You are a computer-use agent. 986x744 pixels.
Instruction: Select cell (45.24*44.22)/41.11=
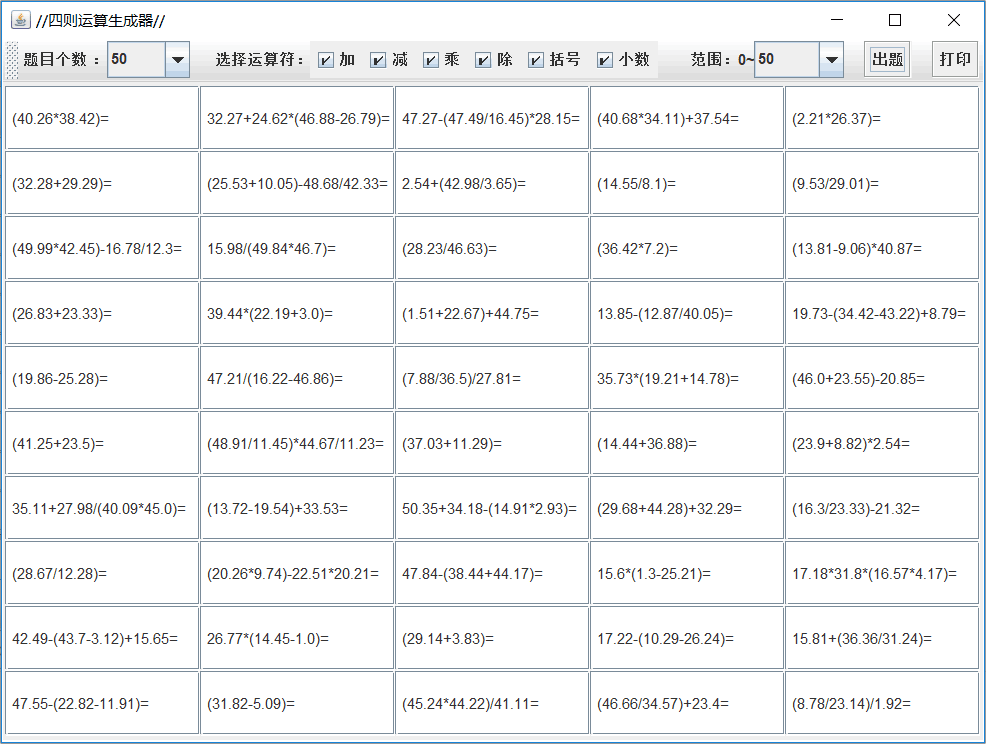click(x=492, y=703)
